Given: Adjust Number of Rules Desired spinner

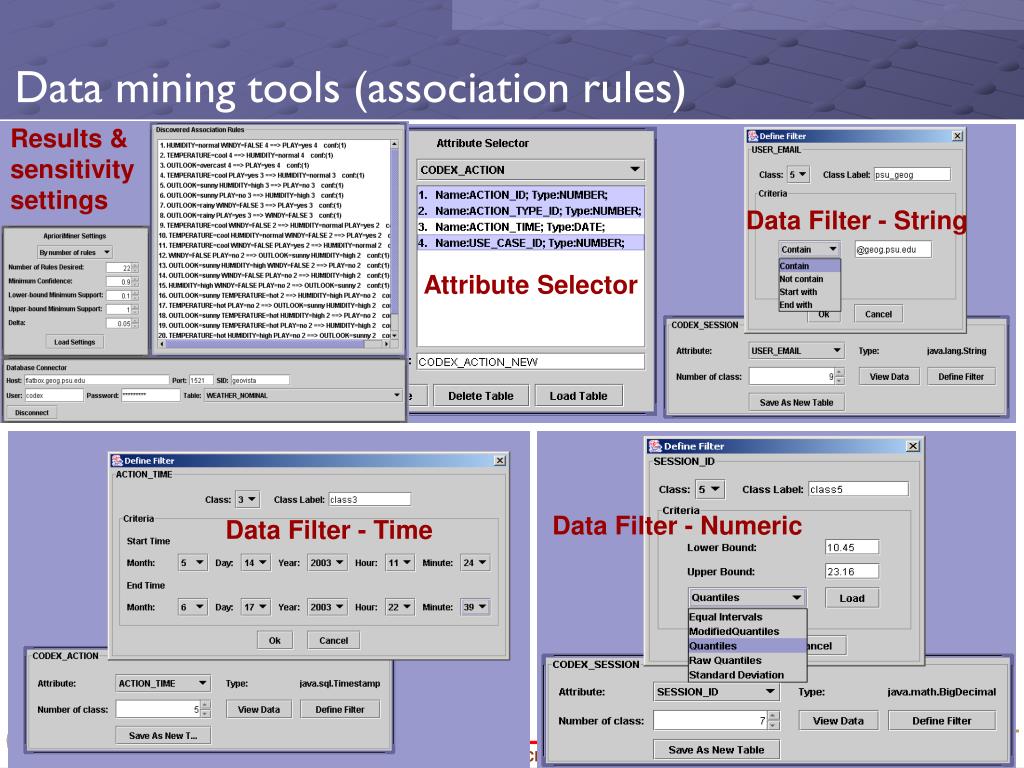Looking at the screenshot, I should point(135,268).
